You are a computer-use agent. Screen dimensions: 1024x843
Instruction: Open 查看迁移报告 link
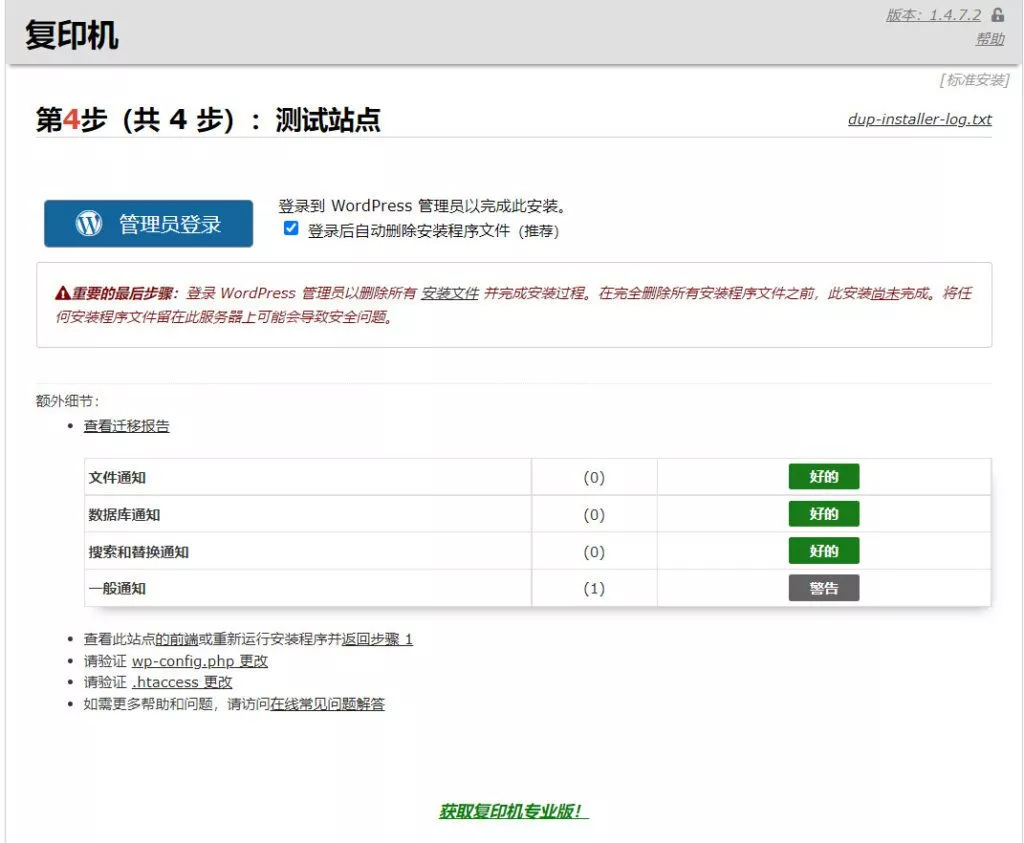127,426
